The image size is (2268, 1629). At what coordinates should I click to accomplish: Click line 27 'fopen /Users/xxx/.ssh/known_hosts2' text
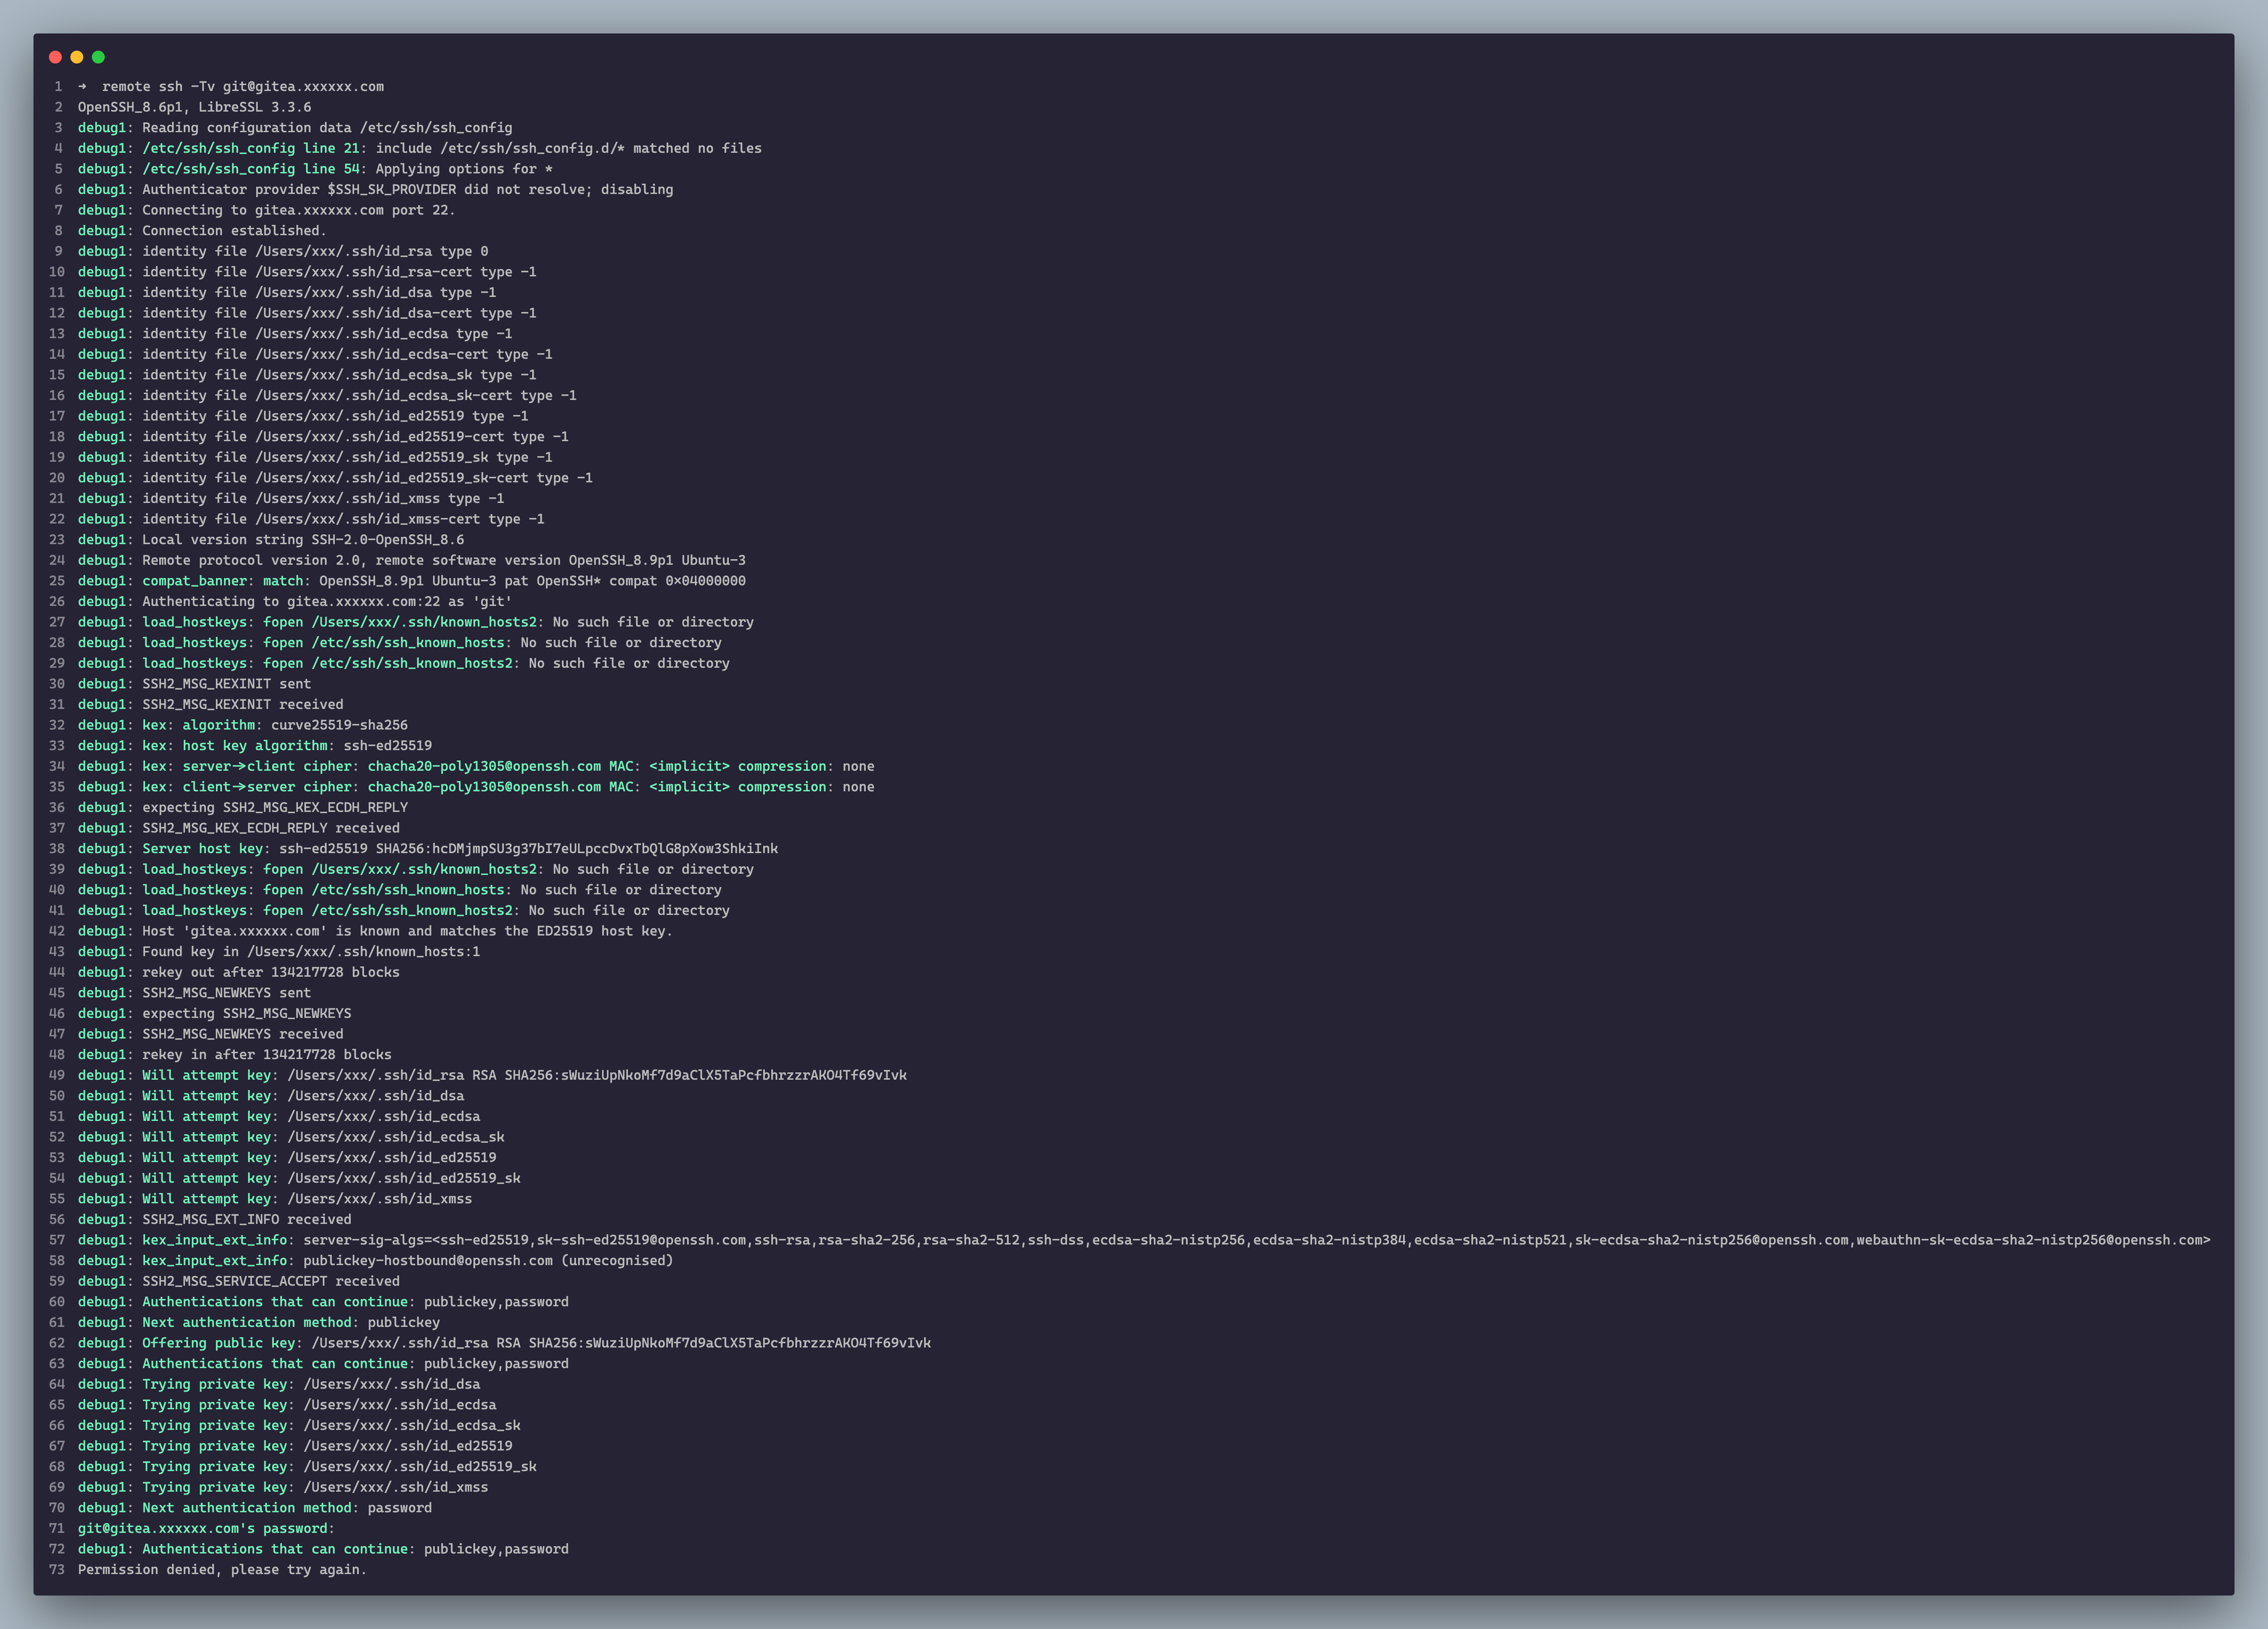(400, 622)
